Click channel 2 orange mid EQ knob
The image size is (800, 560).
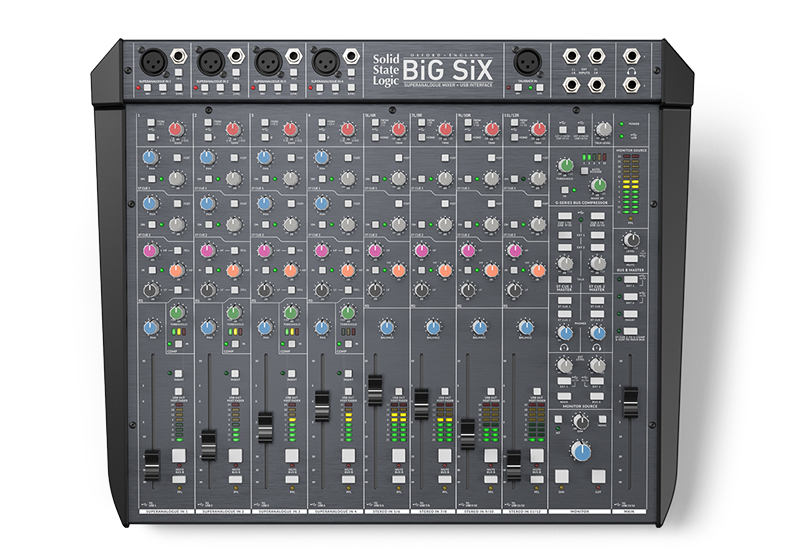point(234,270)
